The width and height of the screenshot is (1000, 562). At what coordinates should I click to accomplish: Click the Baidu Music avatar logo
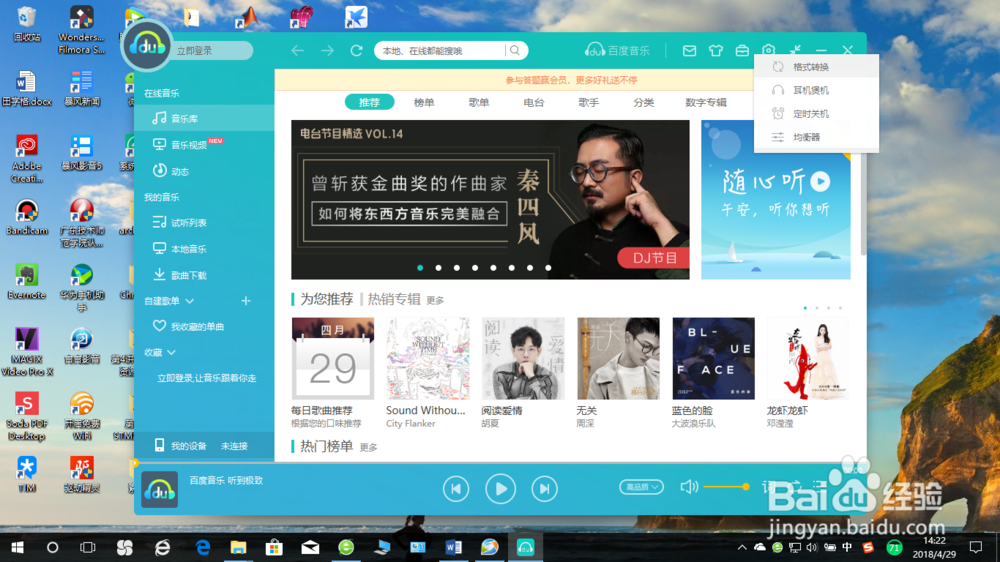click(147, 47)
